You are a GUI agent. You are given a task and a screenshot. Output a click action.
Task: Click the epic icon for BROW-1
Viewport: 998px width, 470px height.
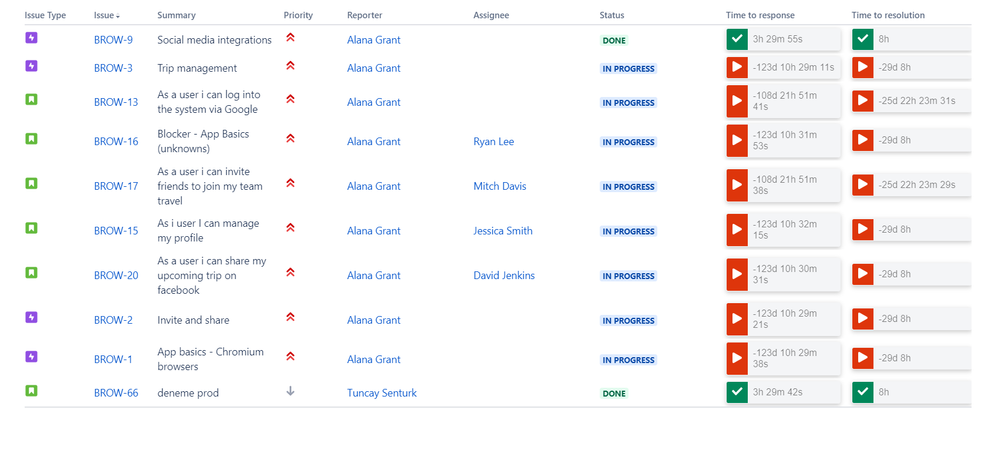coord(31,357)
